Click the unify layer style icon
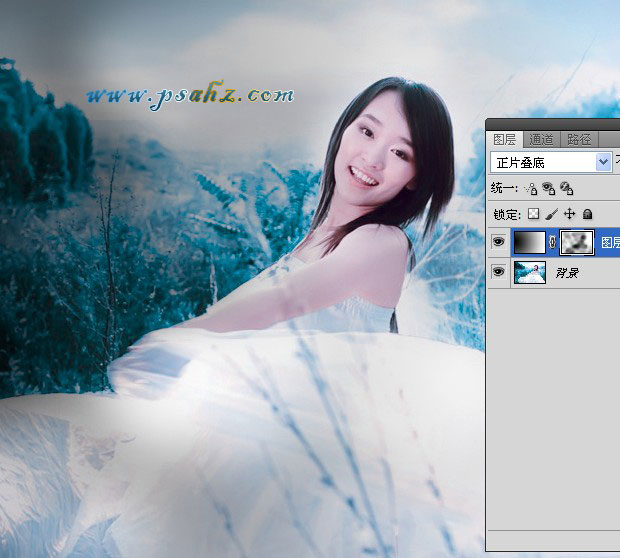This screenshot has height=558, width=620. point(566,188)
